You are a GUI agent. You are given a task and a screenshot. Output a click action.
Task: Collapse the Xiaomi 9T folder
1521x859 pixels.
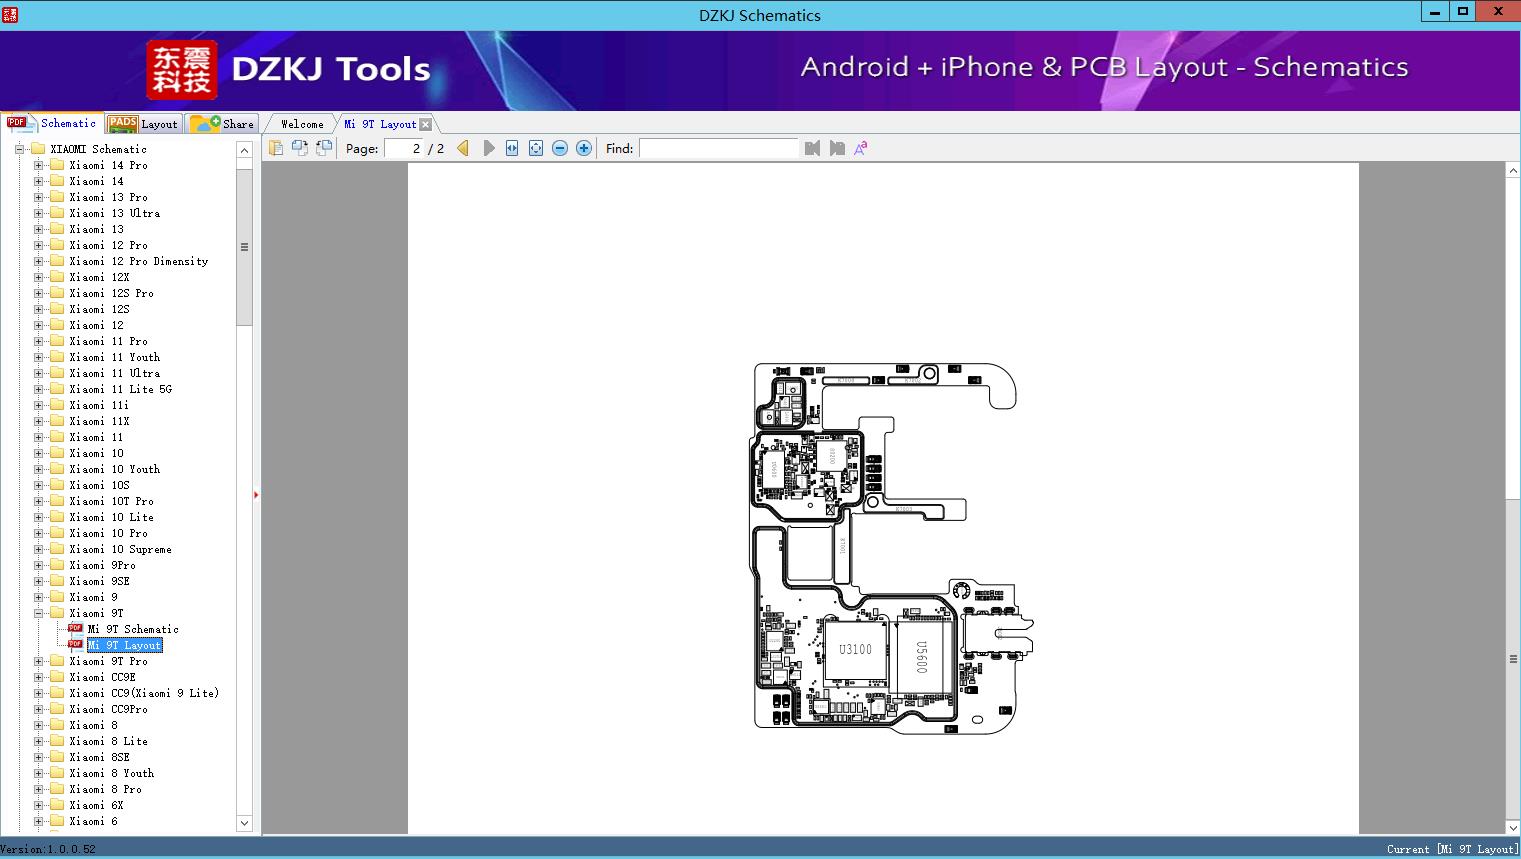click(x=39, y=613)
